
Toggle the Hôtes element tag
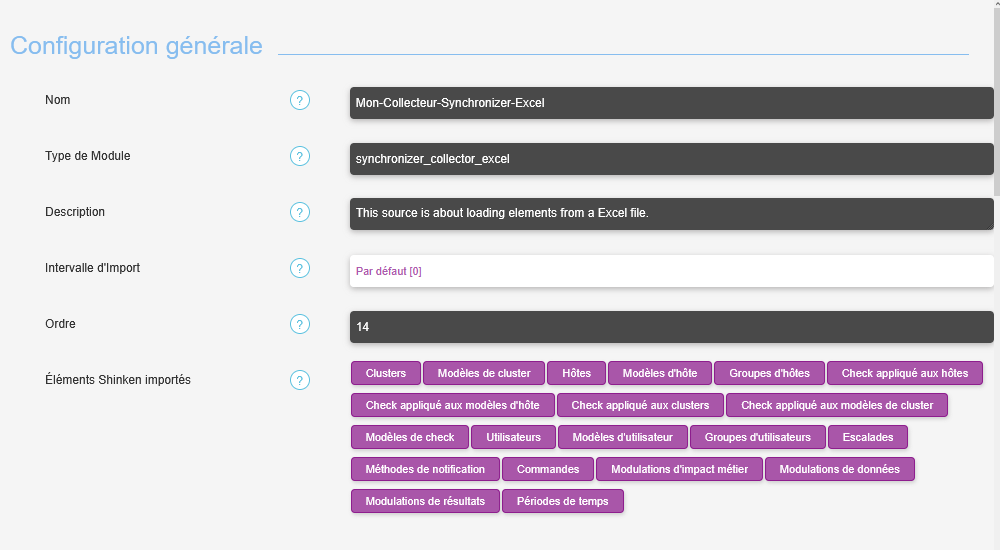[576, 373]
